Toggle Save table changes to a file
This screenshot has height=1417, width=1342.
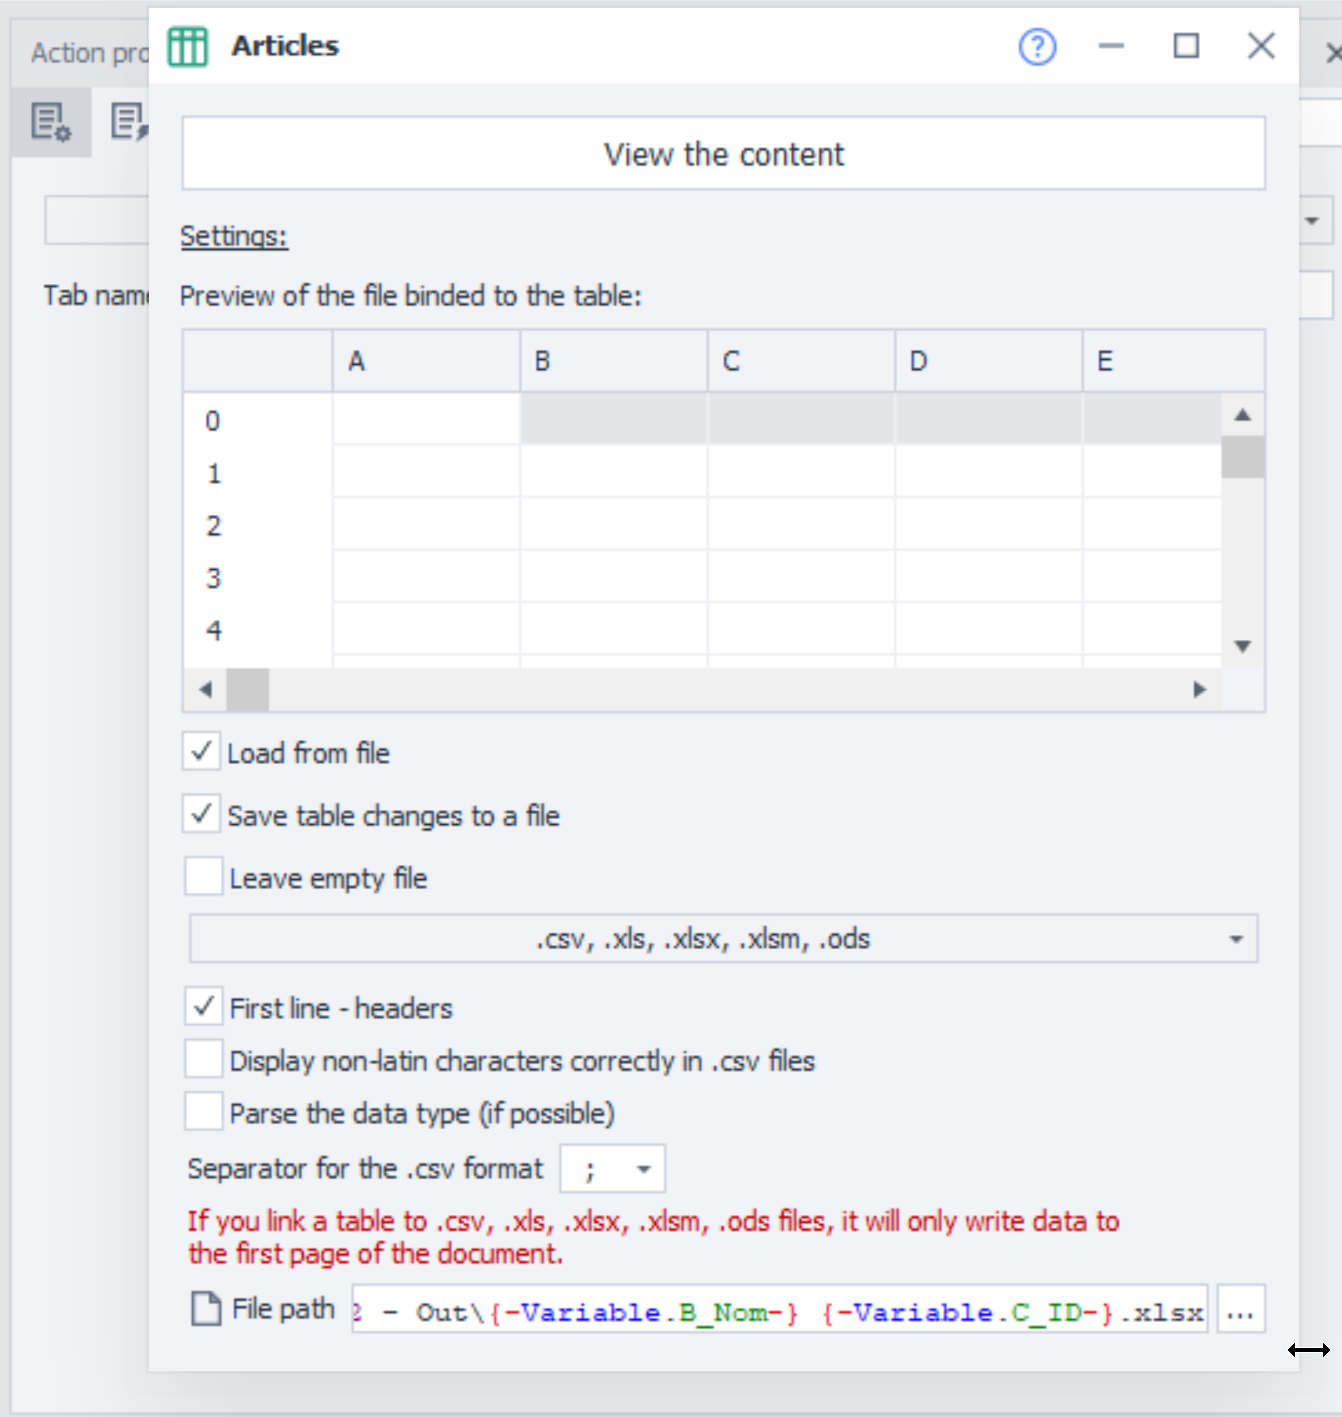(202, 814)
